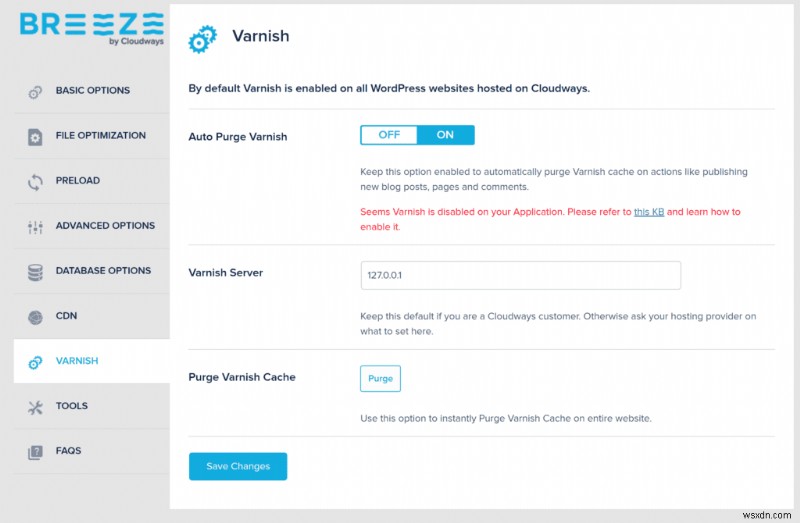Click the Breeze by Cloudways logo
Image resolution: width=800 pixels, height=523 pixels.
(92, 29)
